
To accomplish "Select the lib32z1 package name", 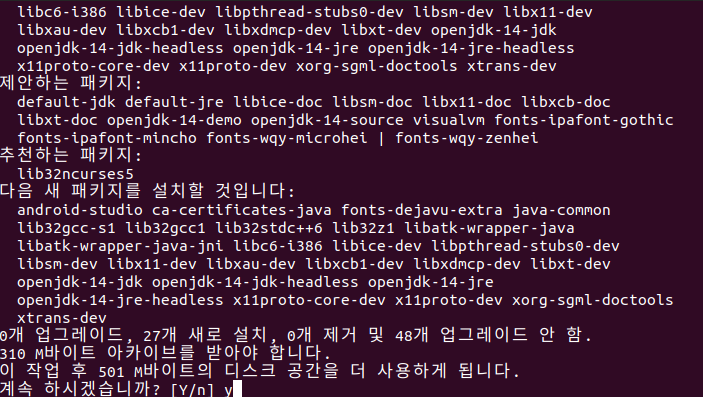I will click(363, 228).
